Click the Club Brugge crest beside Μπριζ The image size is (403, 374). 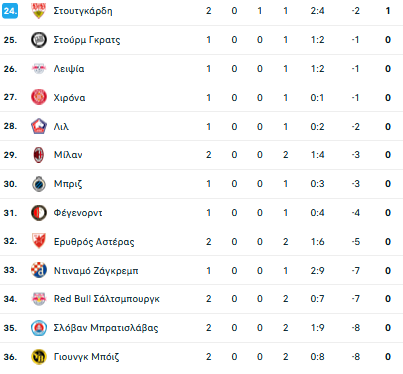click(x=39, y=184)
